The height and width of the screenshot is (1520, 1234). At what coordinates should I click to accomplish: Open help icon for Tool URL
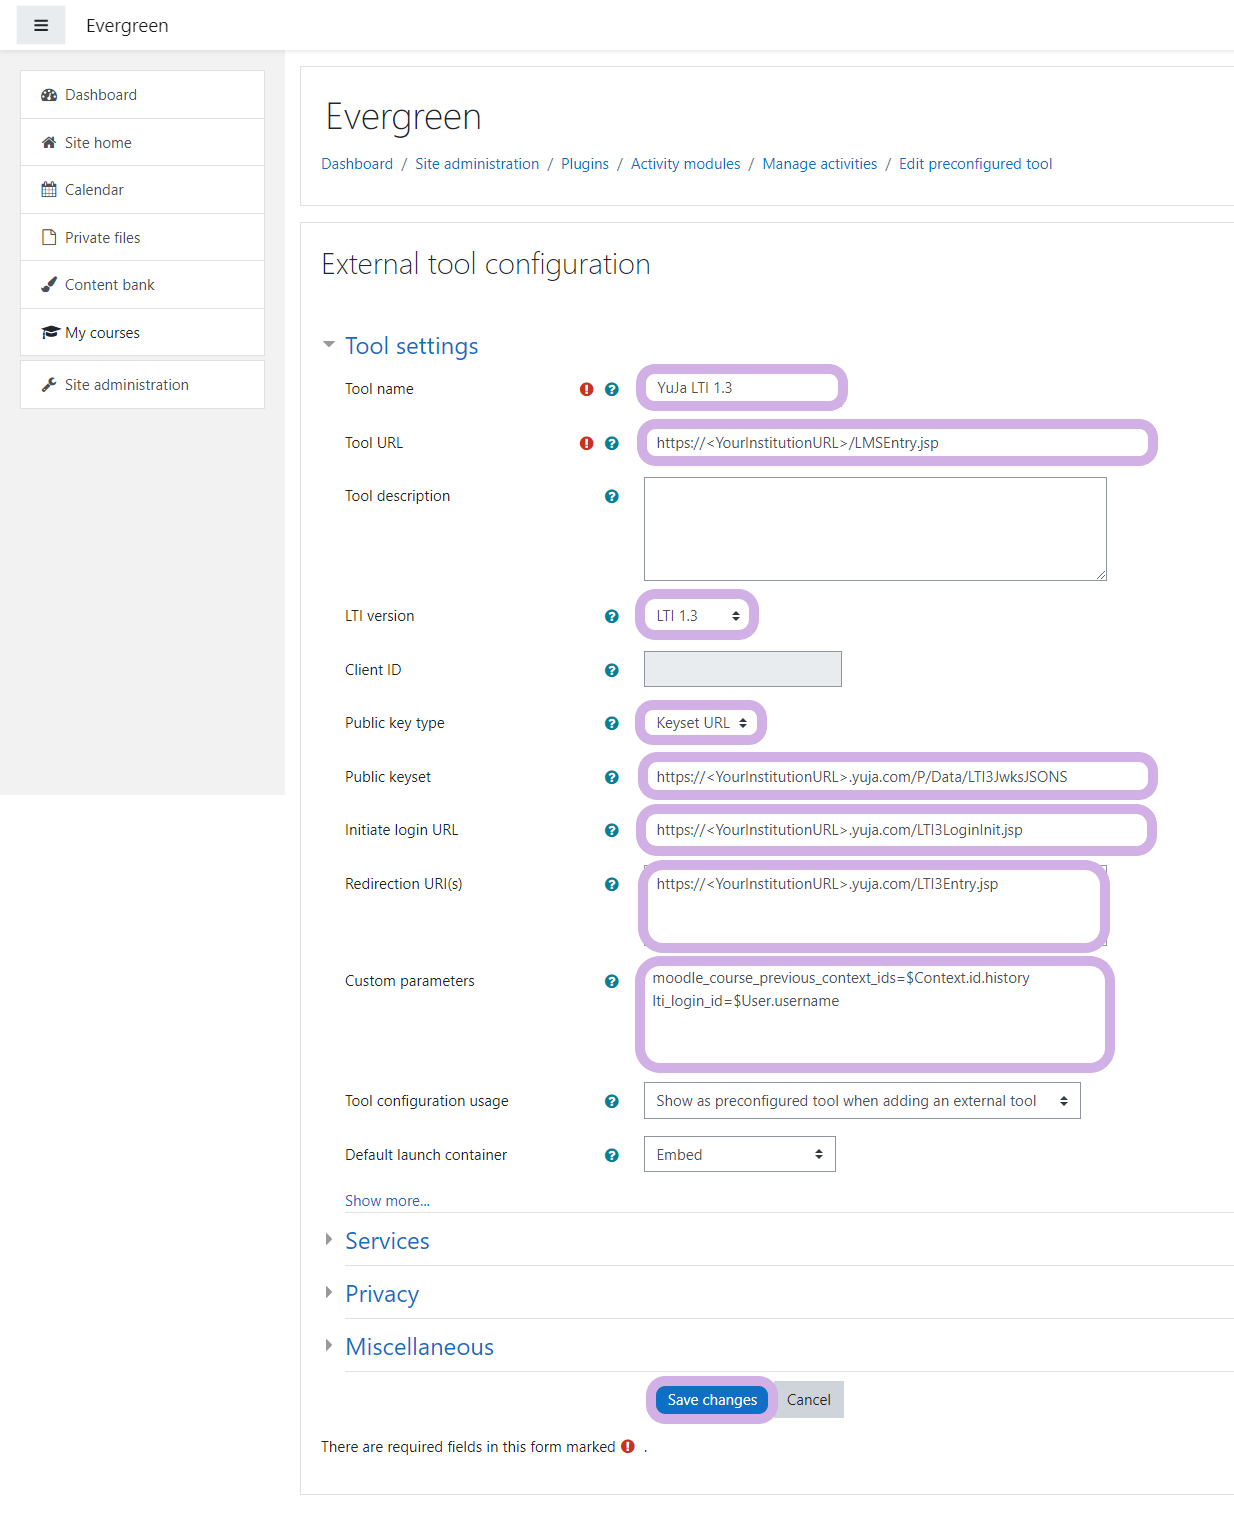coord(612,443)
